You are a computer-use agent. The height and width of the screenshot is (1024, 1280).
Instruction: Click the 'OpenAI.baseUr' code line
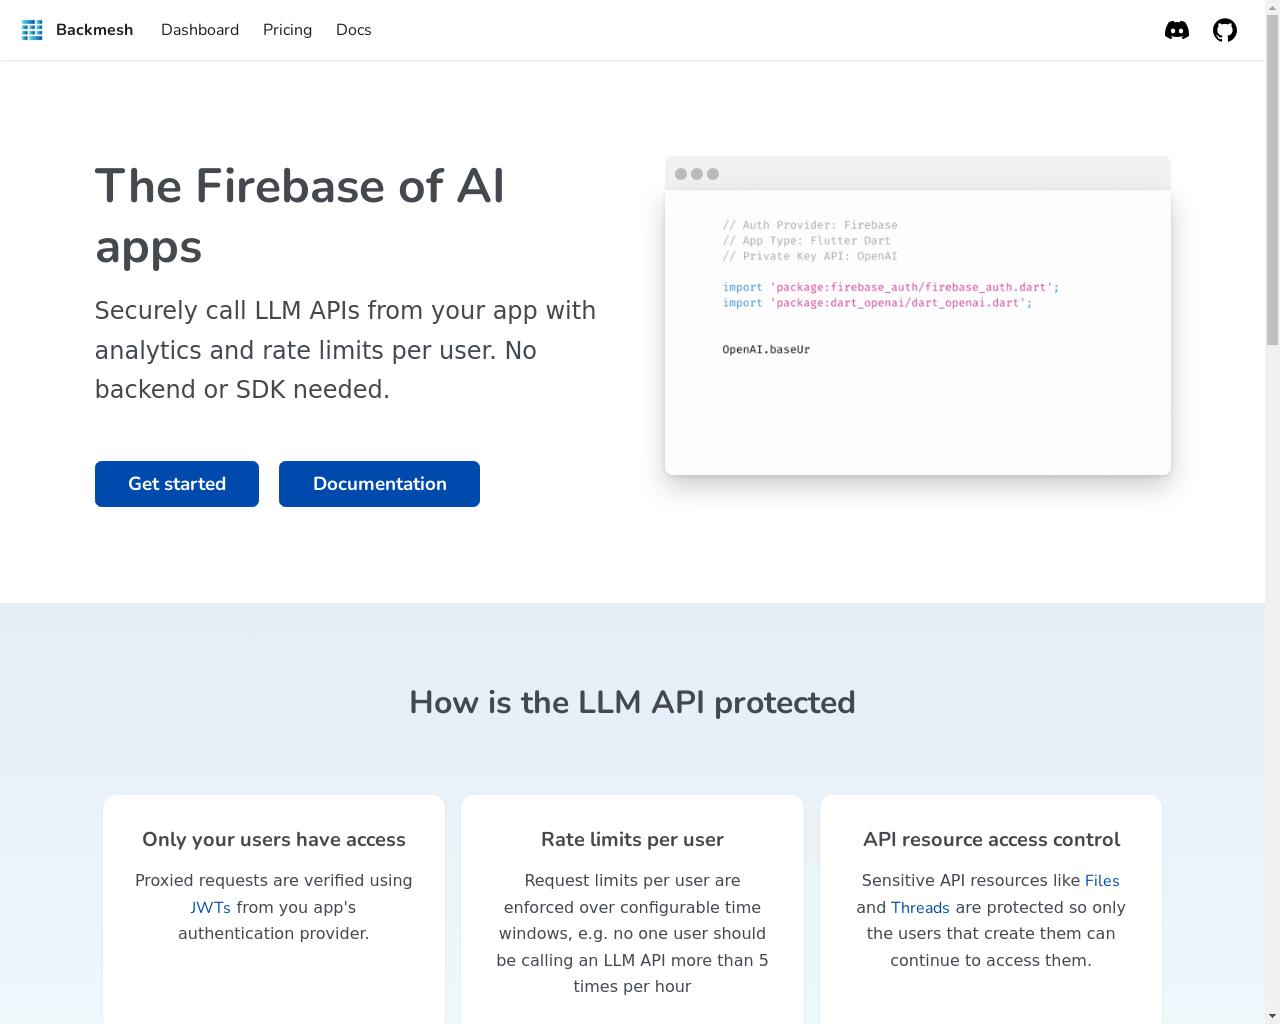click(766, 349)
